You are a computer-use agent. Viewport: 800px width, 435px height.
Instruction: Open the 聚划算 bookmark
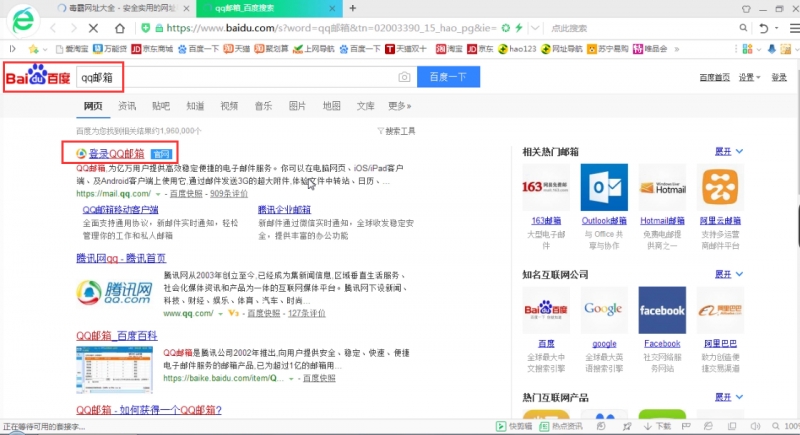pyautogui.click(x=271, y=49)
